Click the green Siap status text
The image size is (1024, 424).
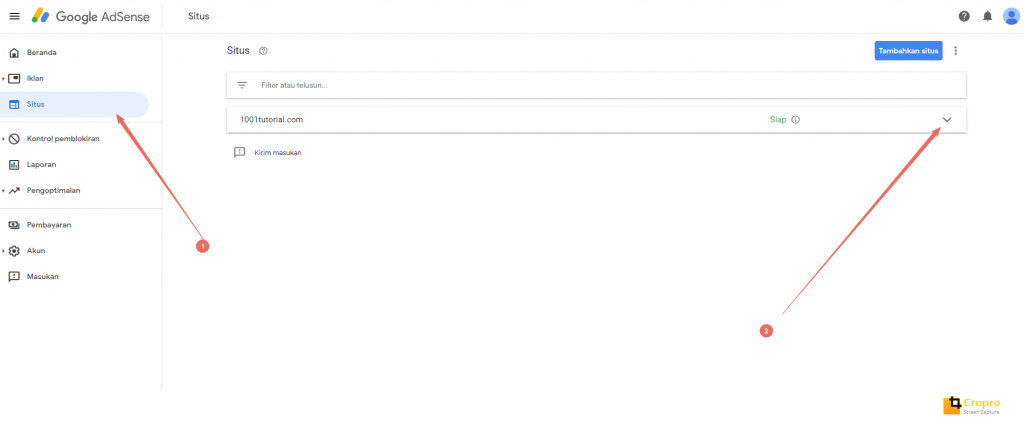pyautogui.click(x=778, y=120)
